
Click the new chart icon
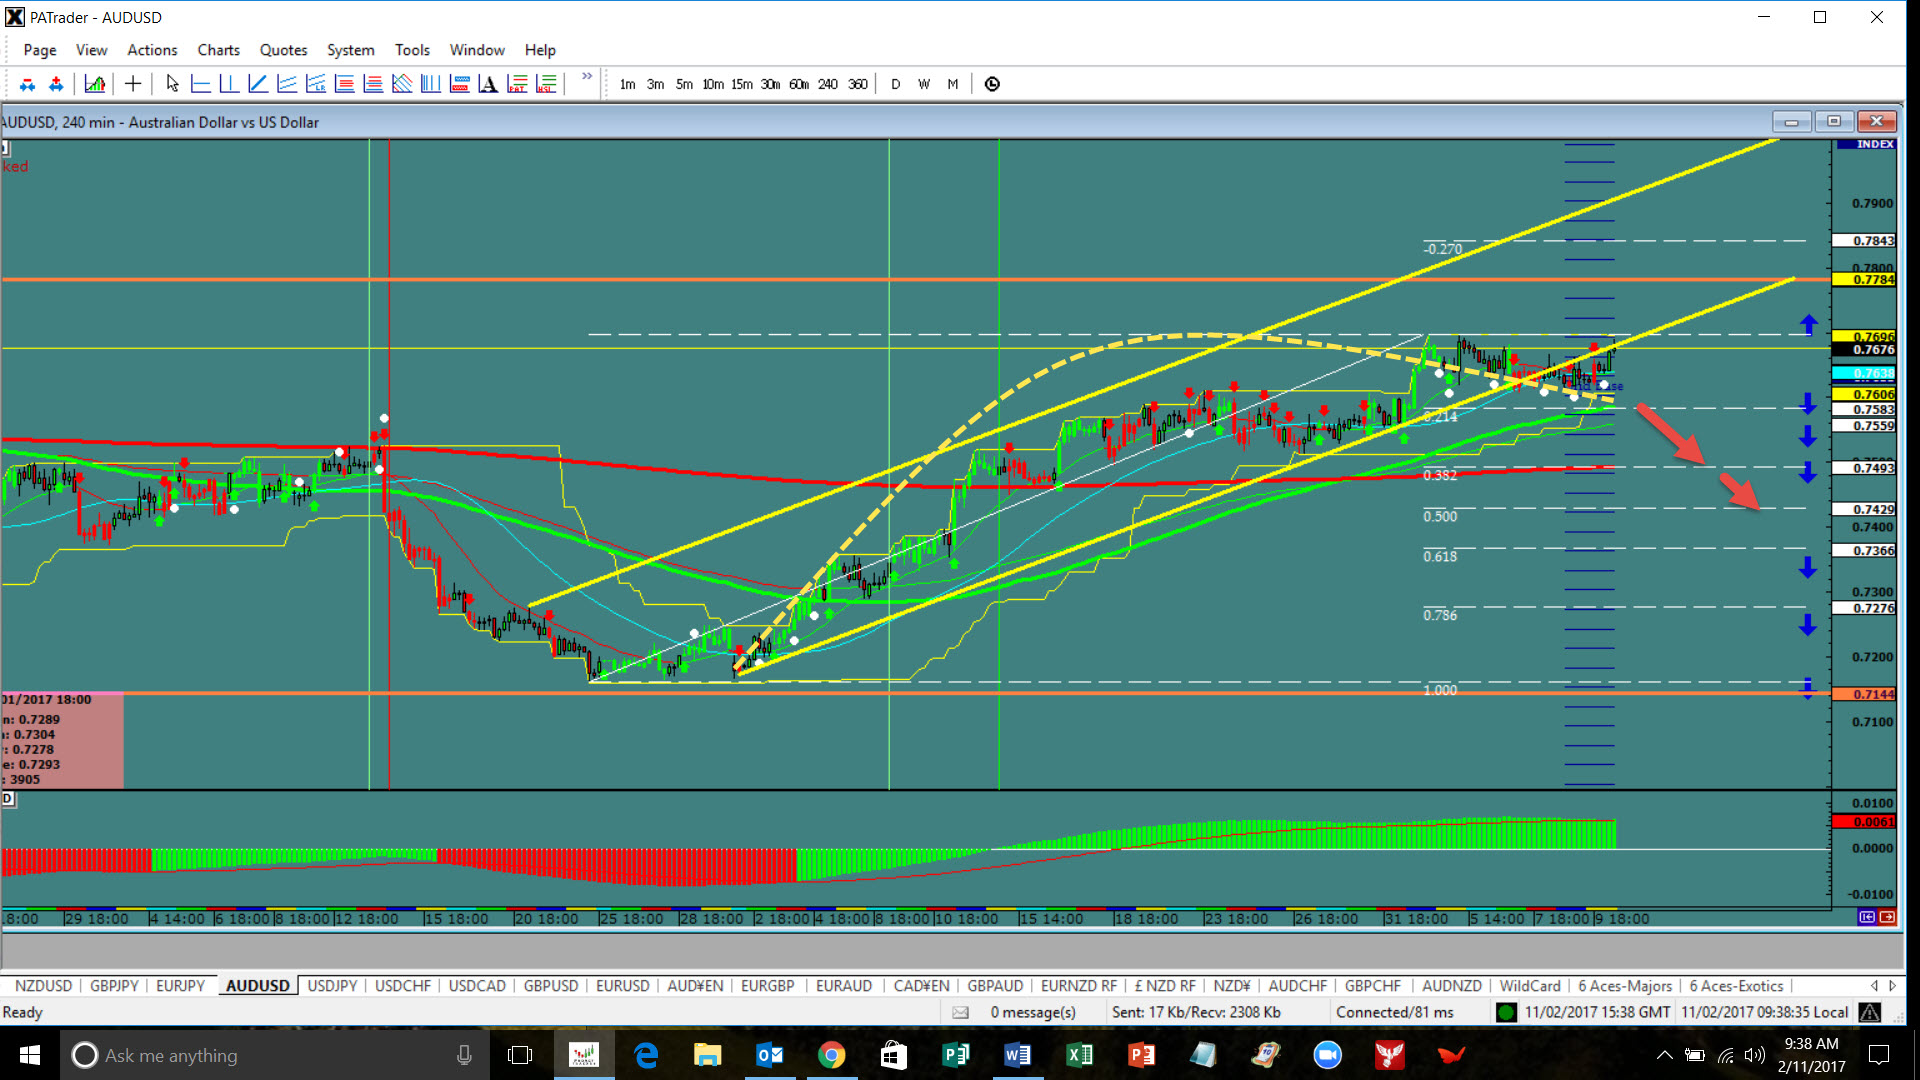click(x=94, y=84)
